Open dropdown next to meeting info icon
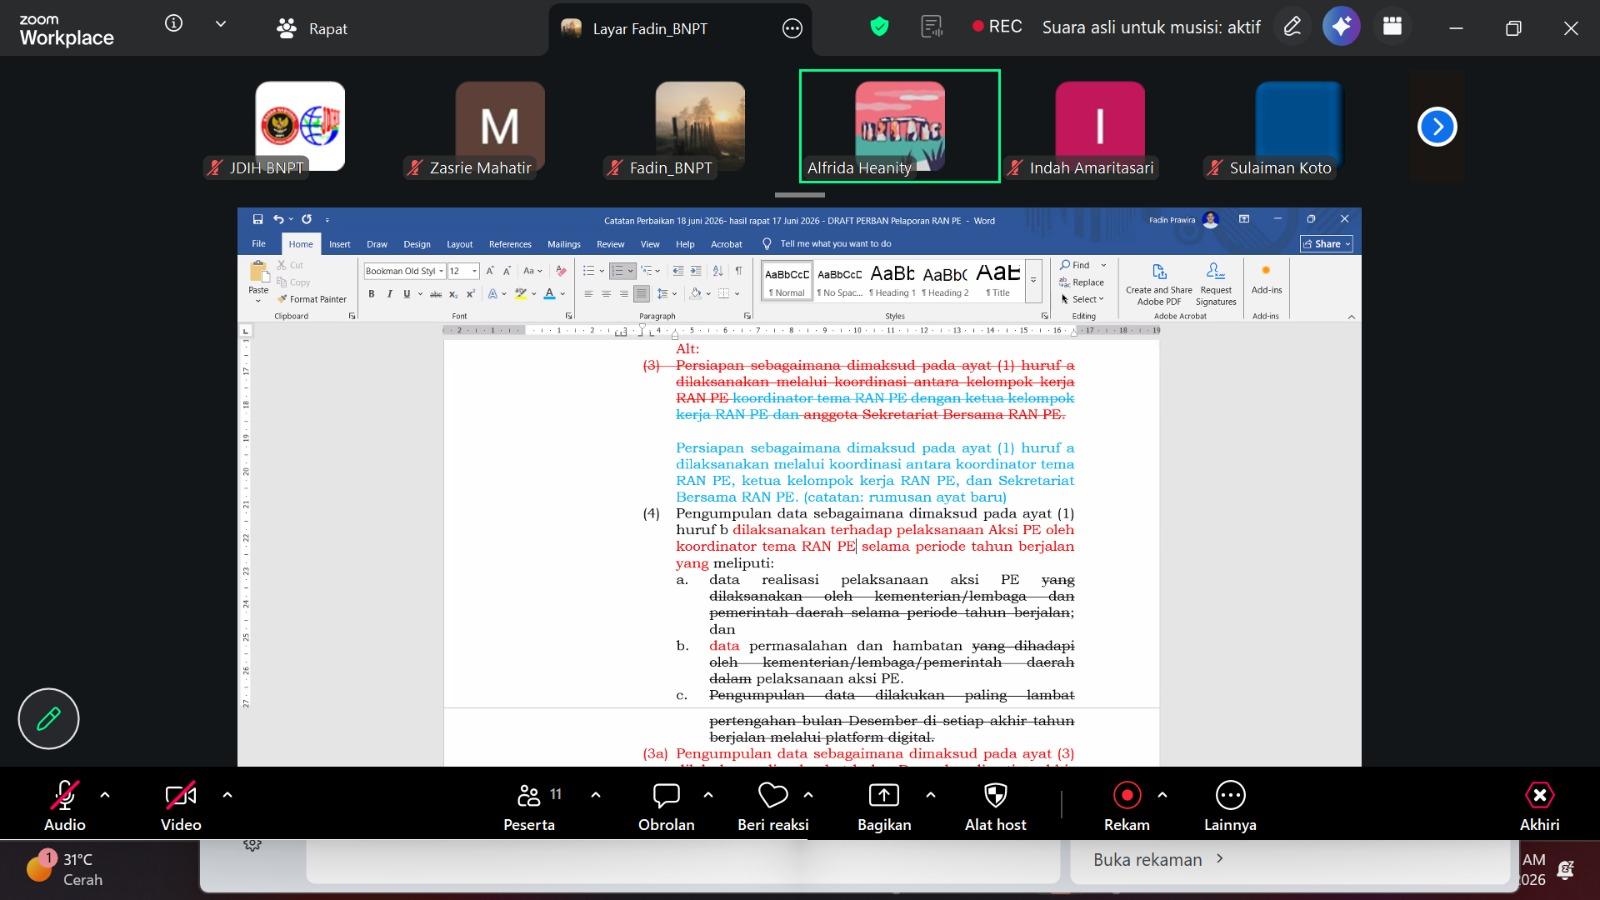The image size is (1600, 900). [x=221, y=24]
